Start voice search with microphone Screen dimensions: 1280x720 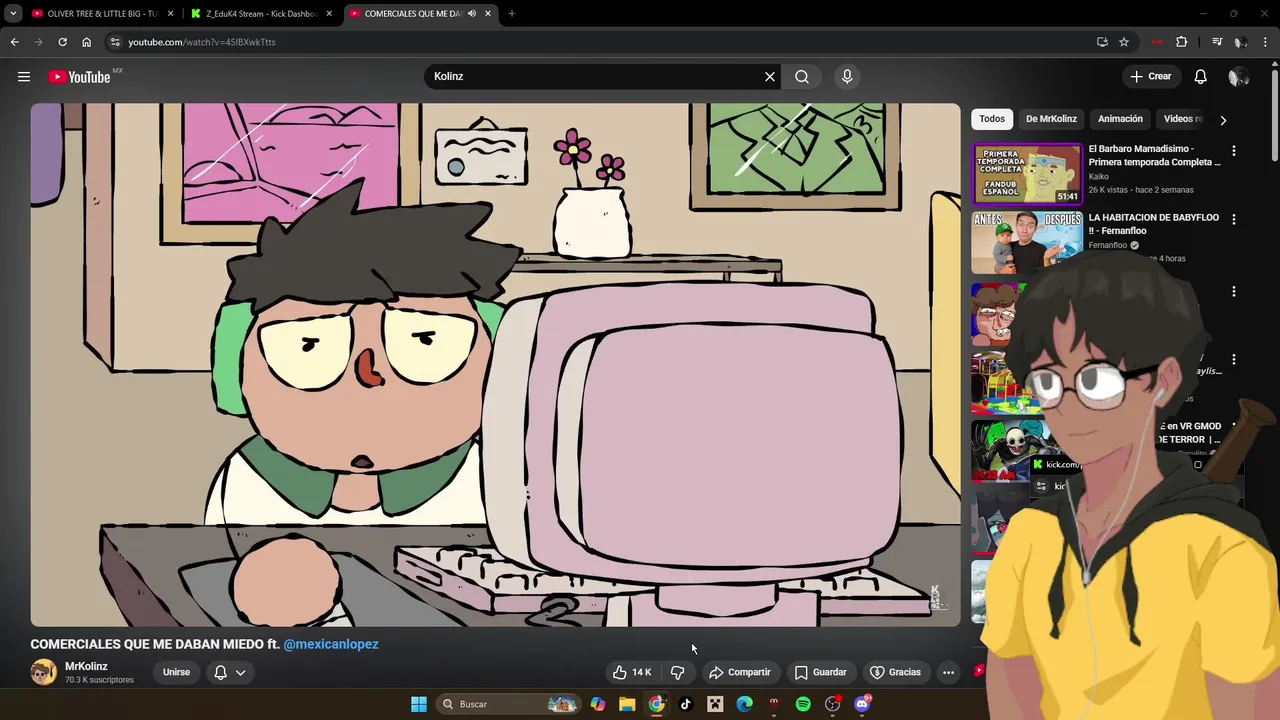click(x=847, y=77)
